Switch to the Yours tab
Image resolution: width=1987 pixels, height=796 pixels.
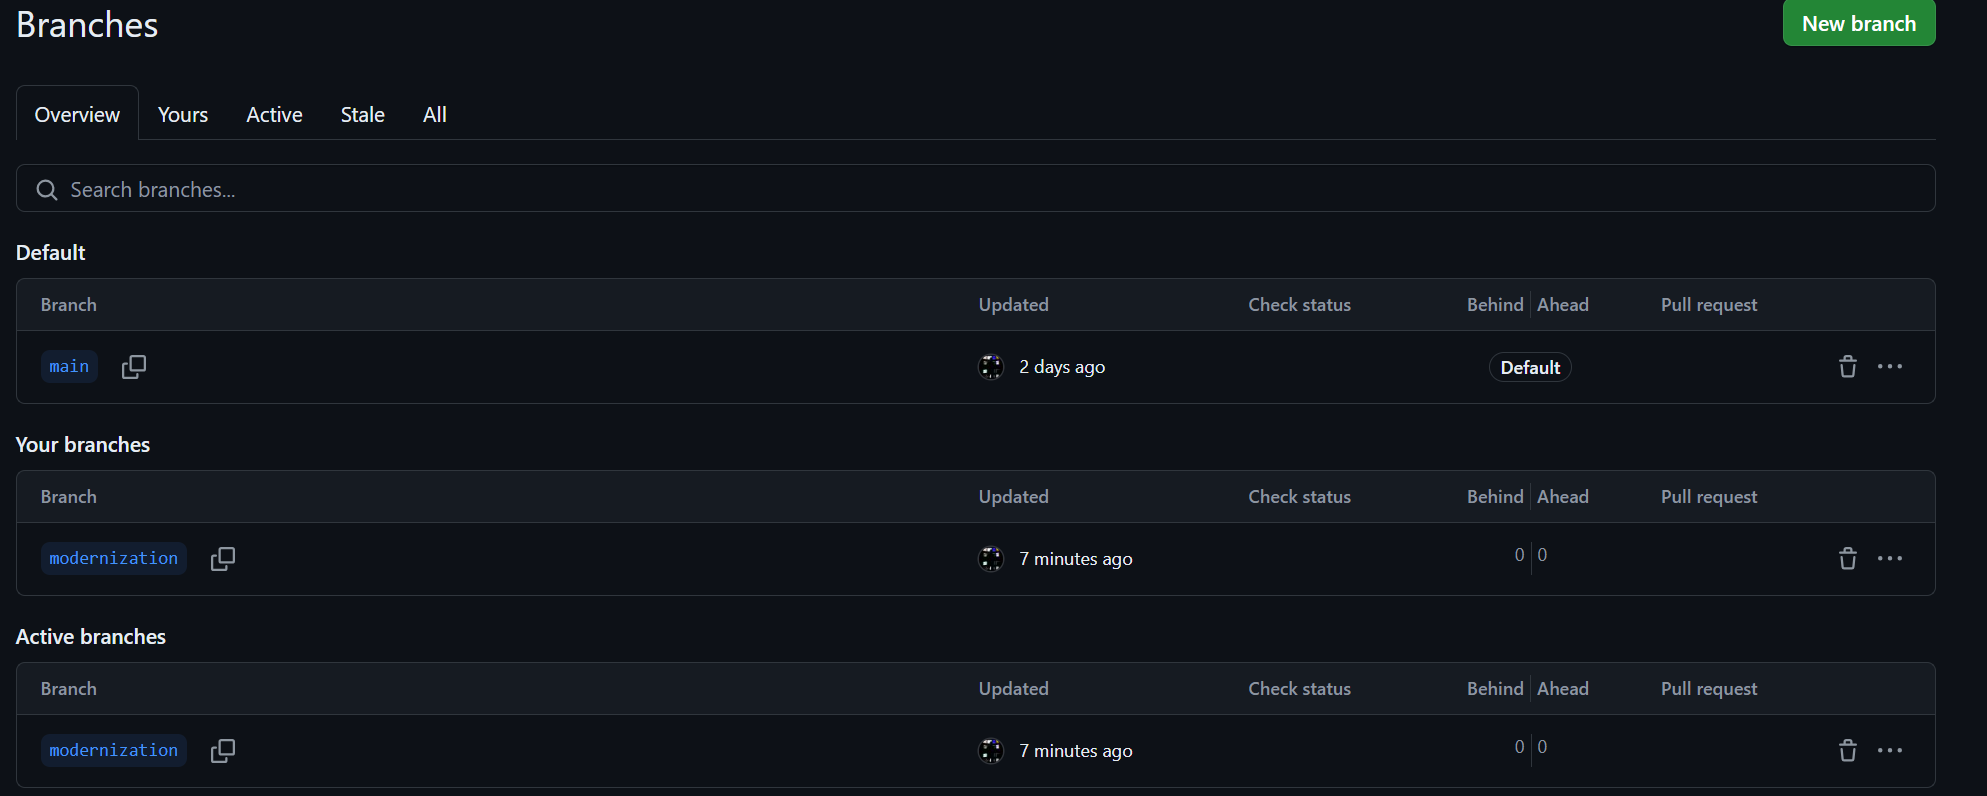[183, 115]
